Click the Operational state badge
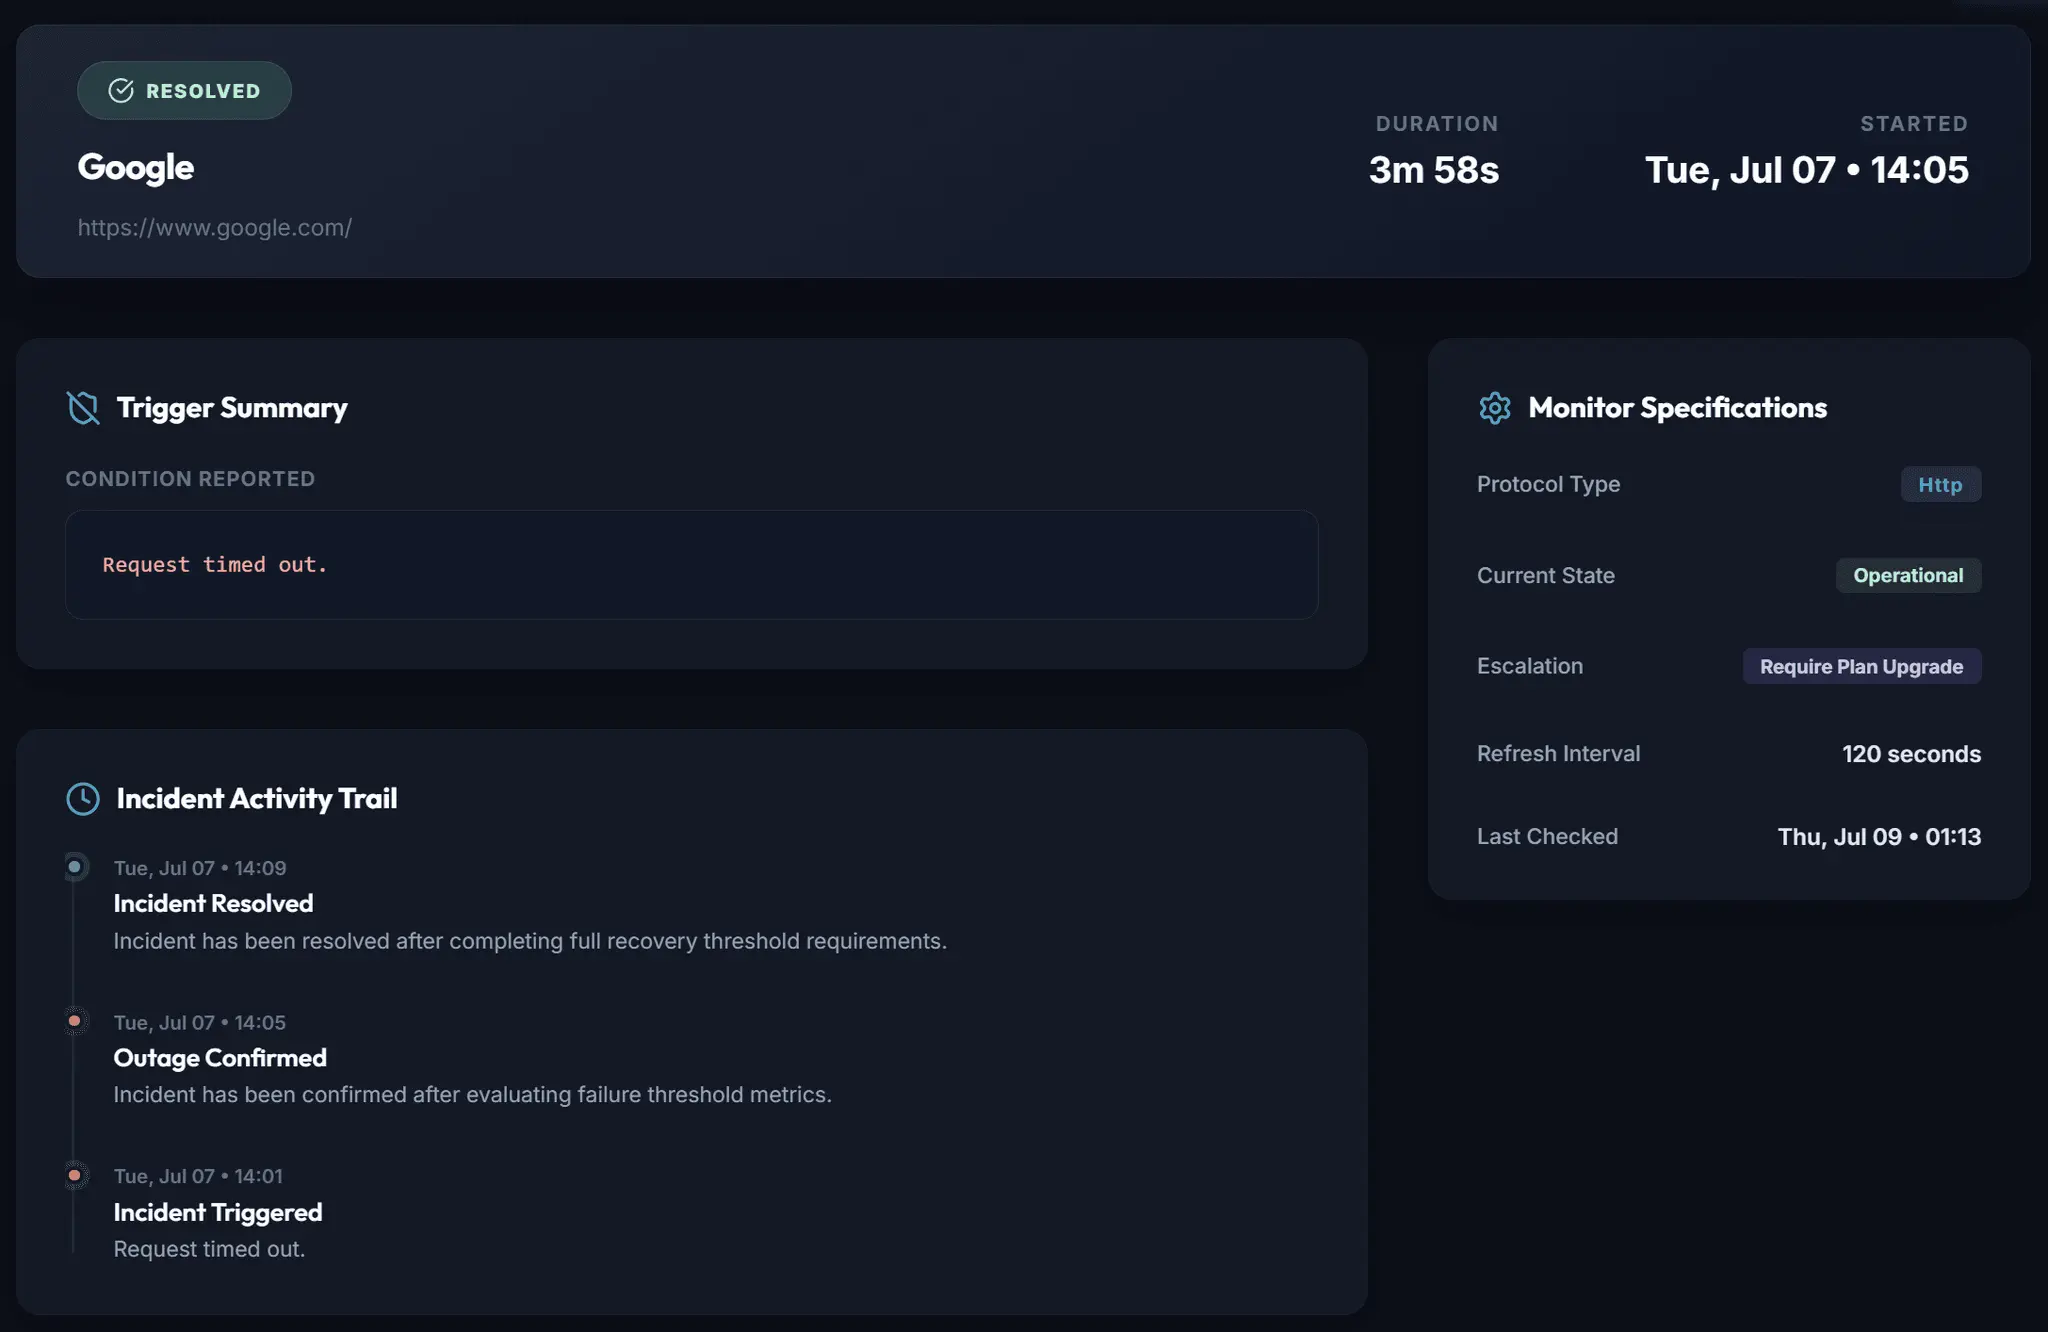This screenshot has width=2048, height=1332. [x=1908, y=576]
